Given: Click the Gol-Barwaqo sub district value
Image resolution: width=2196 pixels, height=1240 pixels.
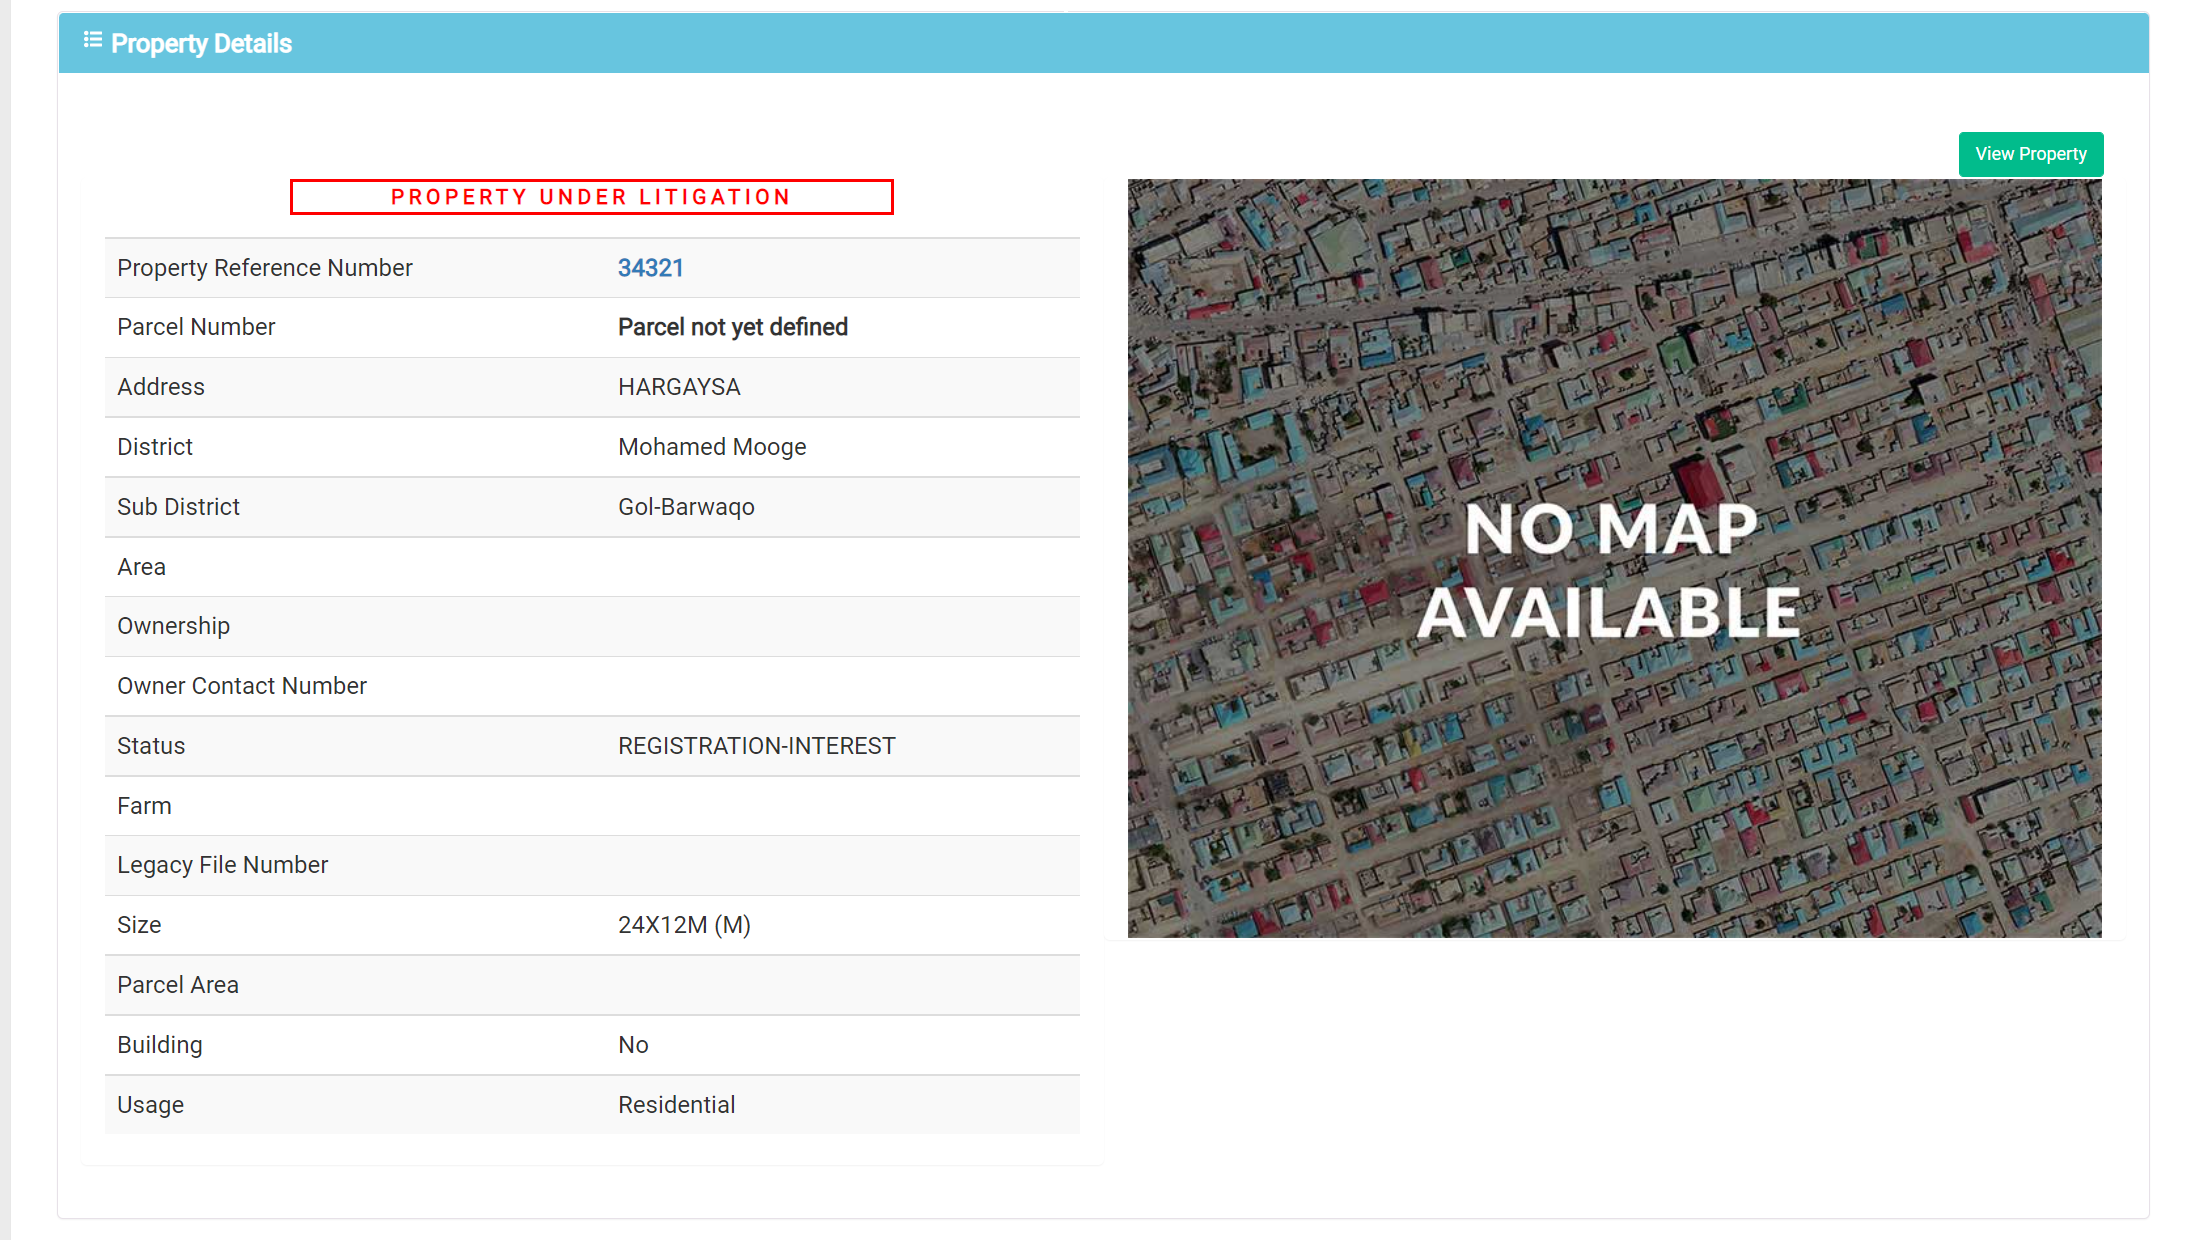Looking at the screenshot, I should (x=686, y=507).
